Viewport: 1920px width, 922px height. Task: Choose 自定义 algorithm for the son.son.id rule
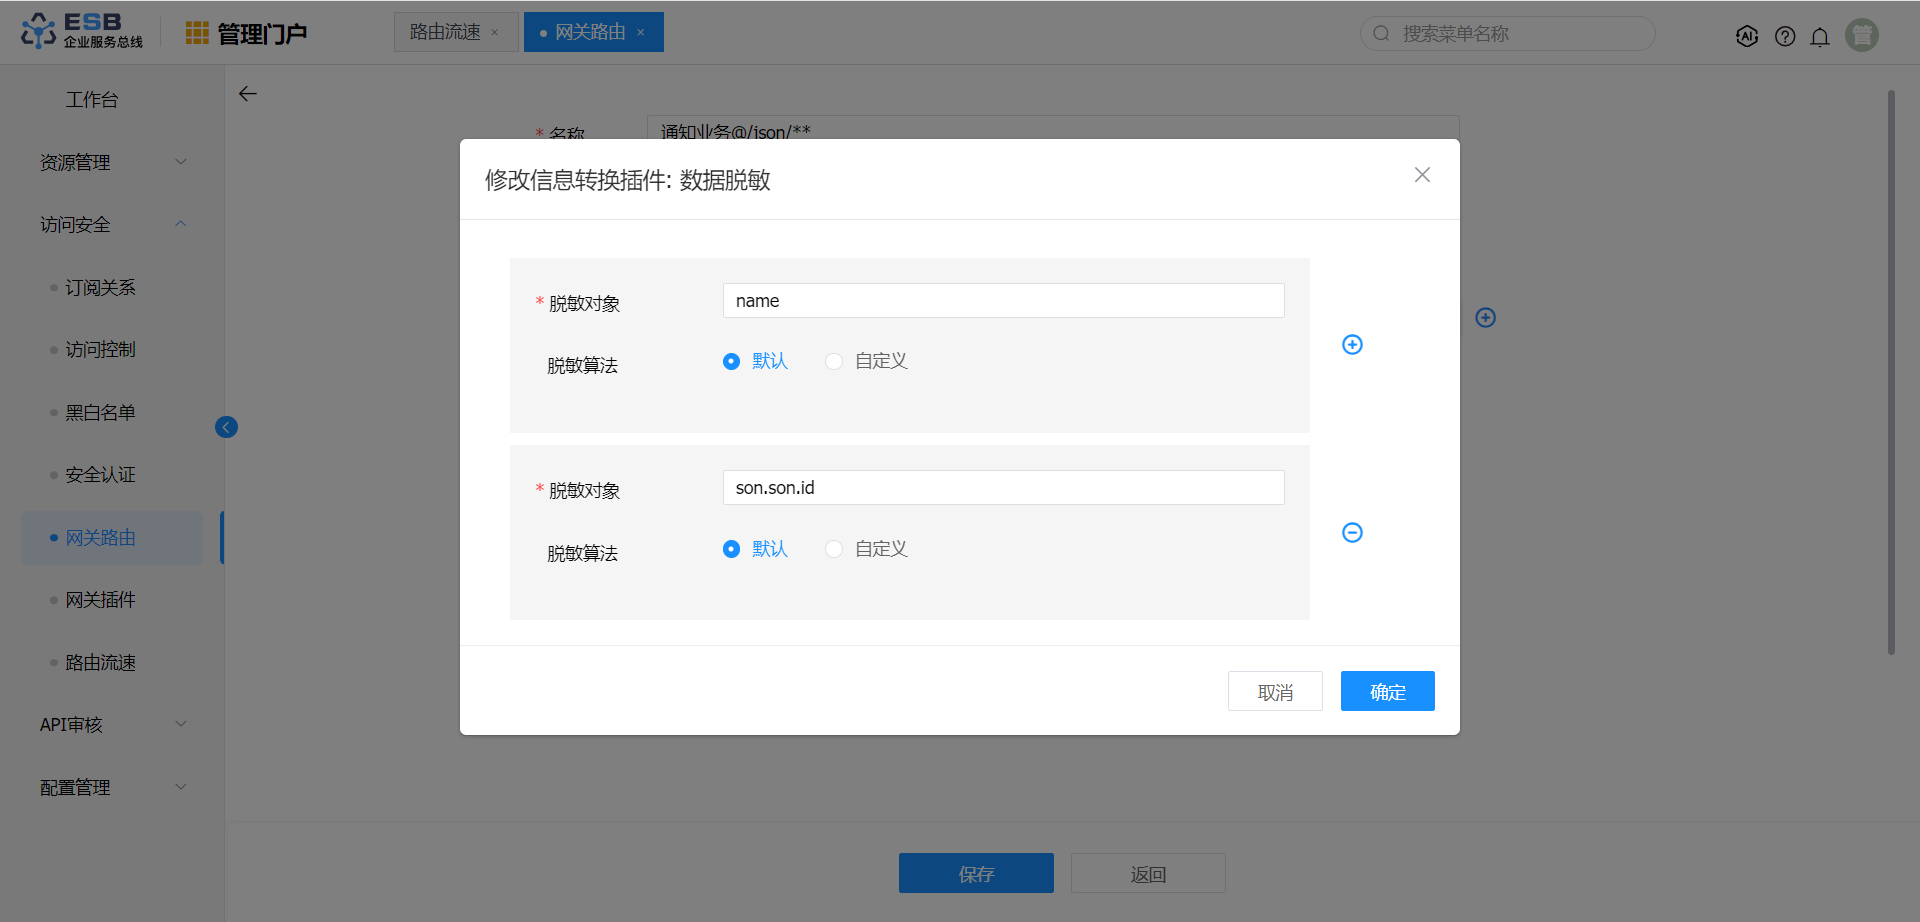pos(834,549)
